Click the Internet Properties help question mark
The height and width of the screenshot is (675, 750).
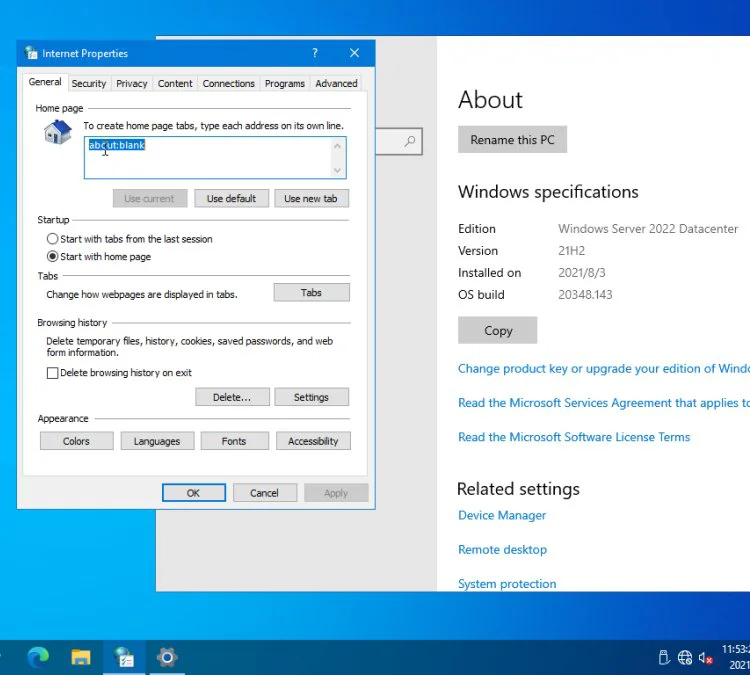click(315, 53)
